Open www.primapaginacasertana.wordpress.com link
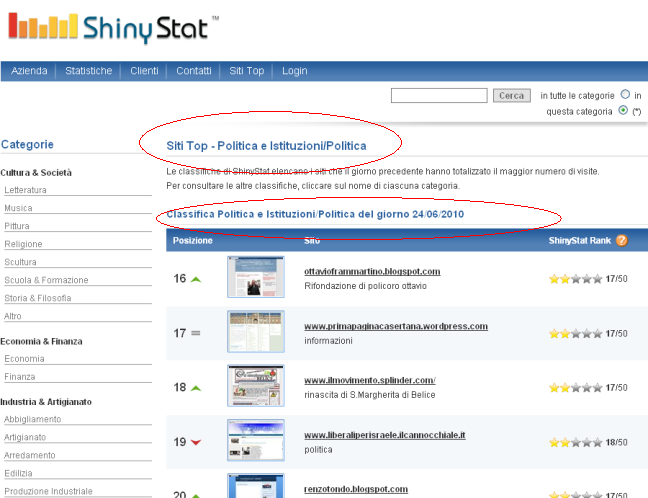The width and height of the screenshot is (648, 498). click(396, 326)
